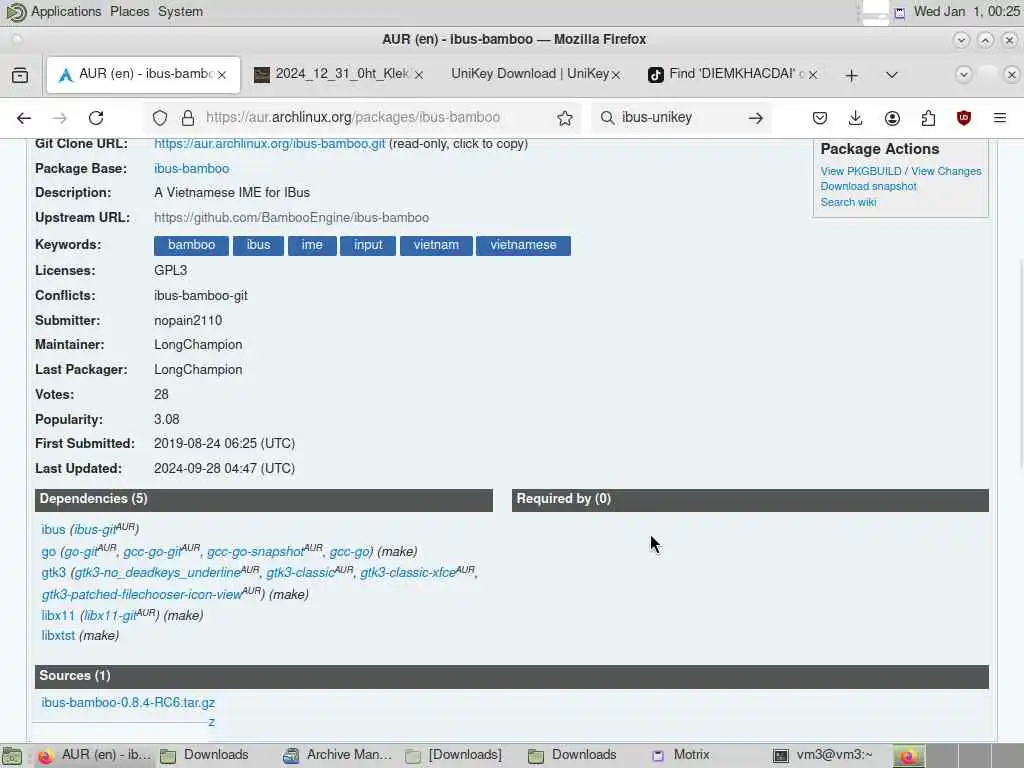Click the search magnifier icon
This screenshot has width=1024, height=768.
click(607, 118)
